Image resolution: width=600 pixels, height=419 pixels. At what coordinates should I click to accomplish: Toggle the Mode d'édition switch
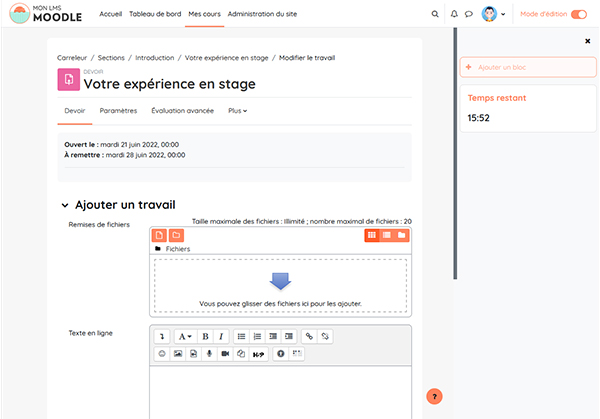(x=578, y=15)
